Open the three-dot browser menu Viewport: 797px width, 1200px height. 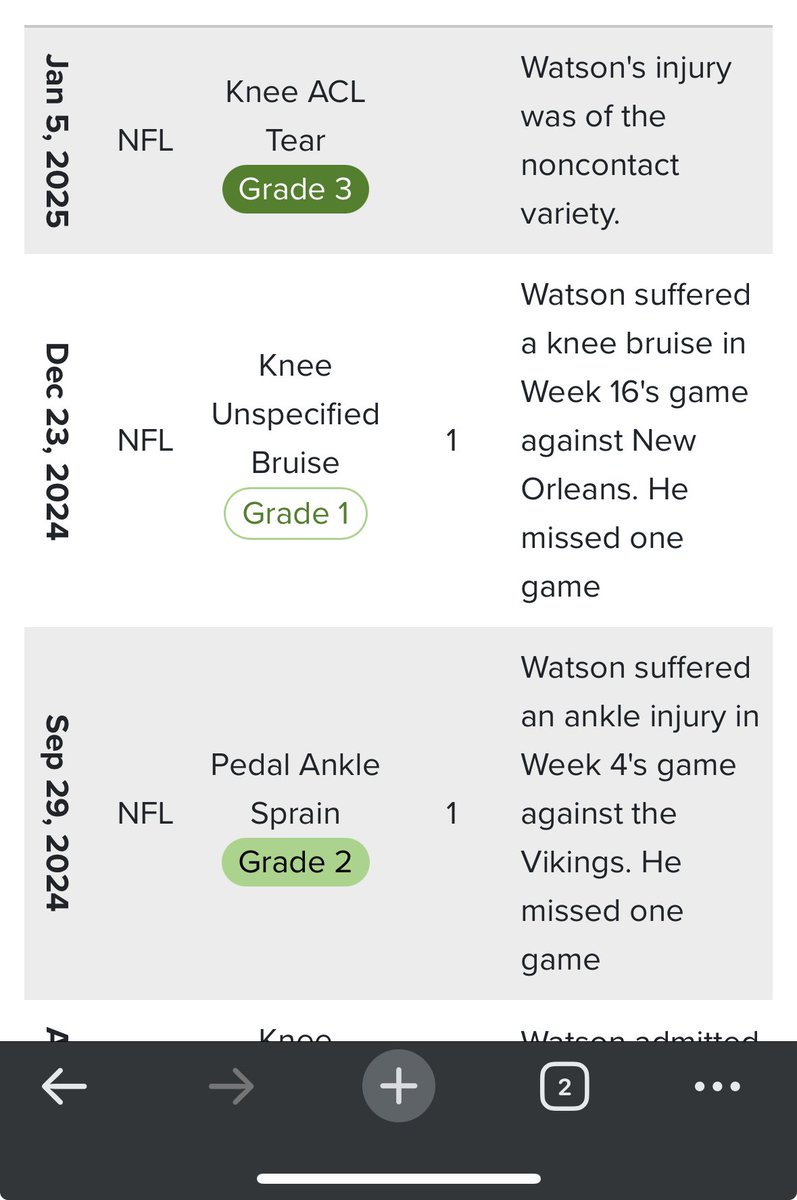[x=717, y=1086]
